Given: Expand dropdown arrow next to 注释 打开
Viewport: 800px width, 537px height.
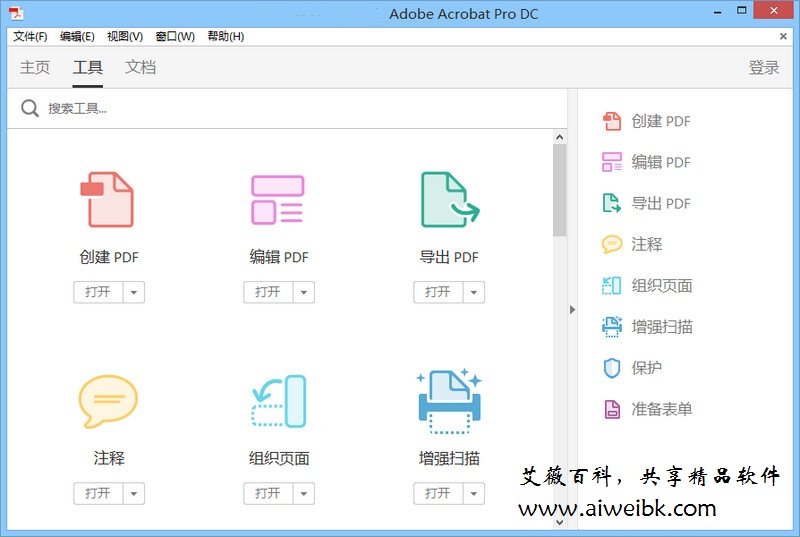Looking at the screenshot, I should click(134, 493).
